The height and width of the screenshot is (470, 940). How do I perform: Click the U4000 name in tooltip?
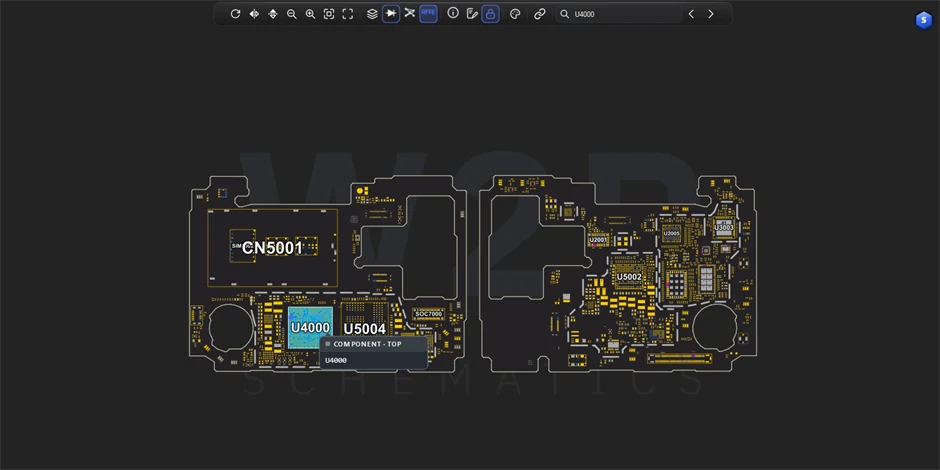(336, 360)
